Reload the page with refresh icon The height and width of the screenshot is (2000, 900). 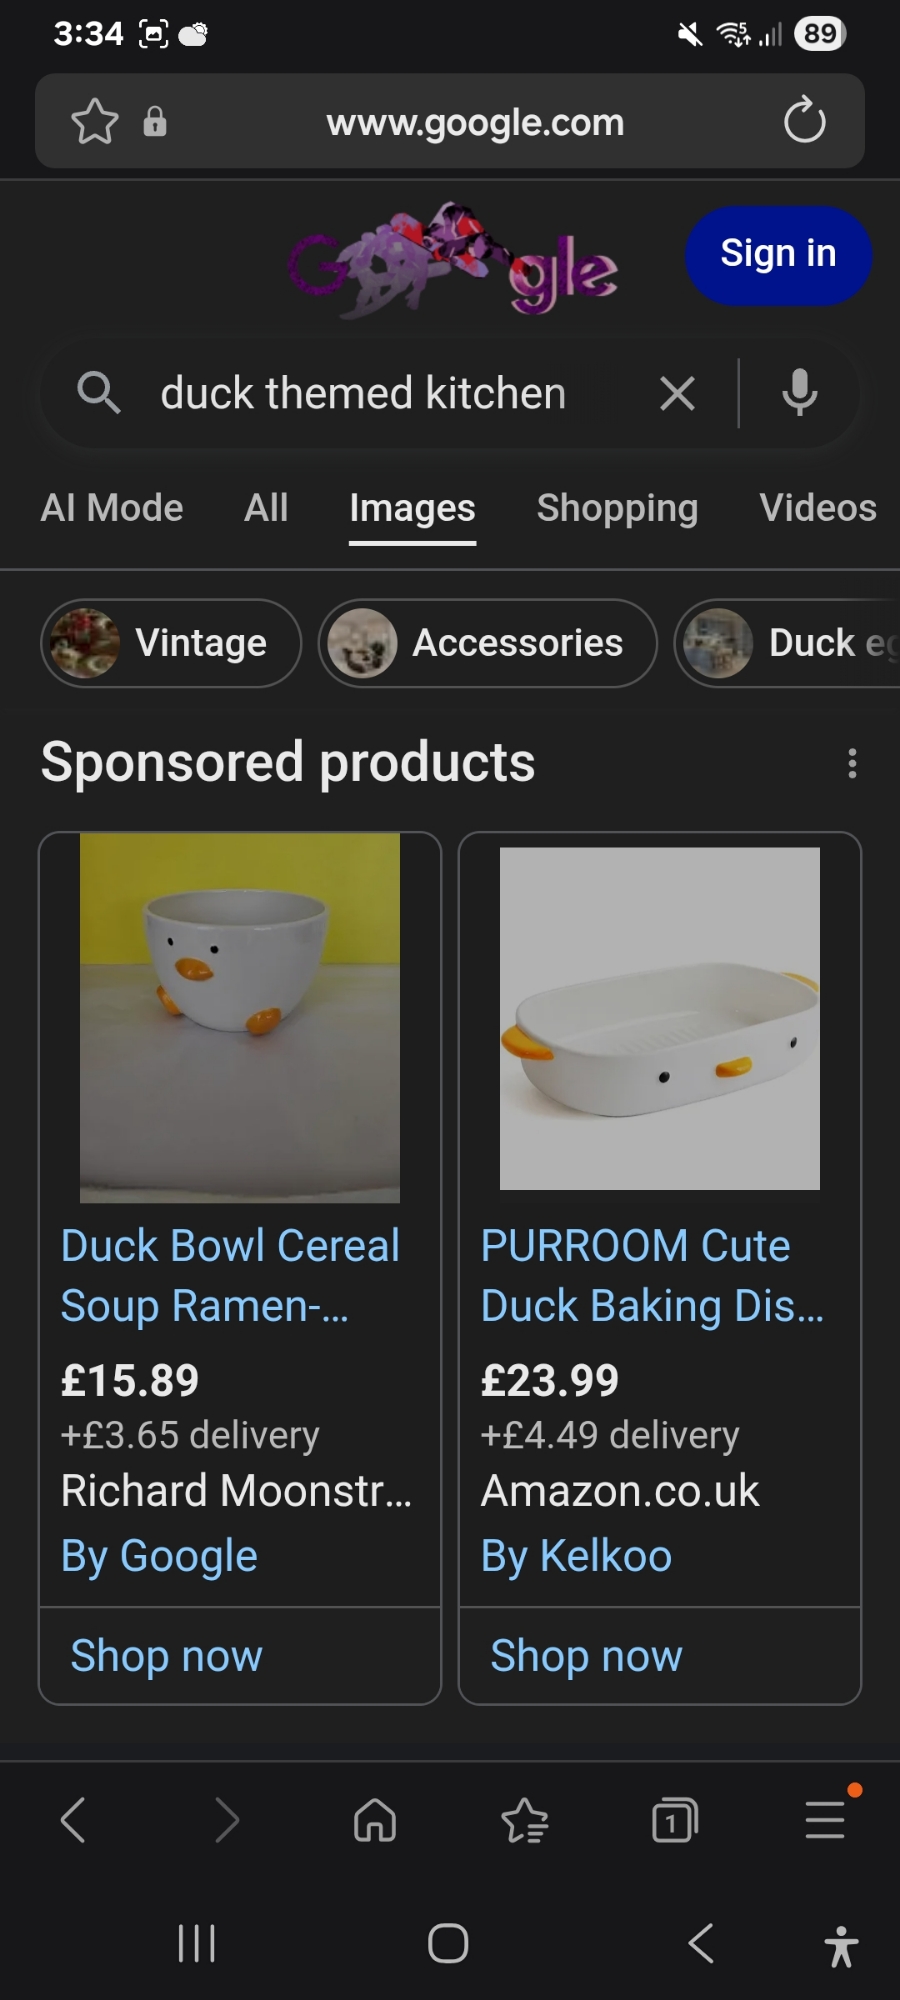[804, 122]
